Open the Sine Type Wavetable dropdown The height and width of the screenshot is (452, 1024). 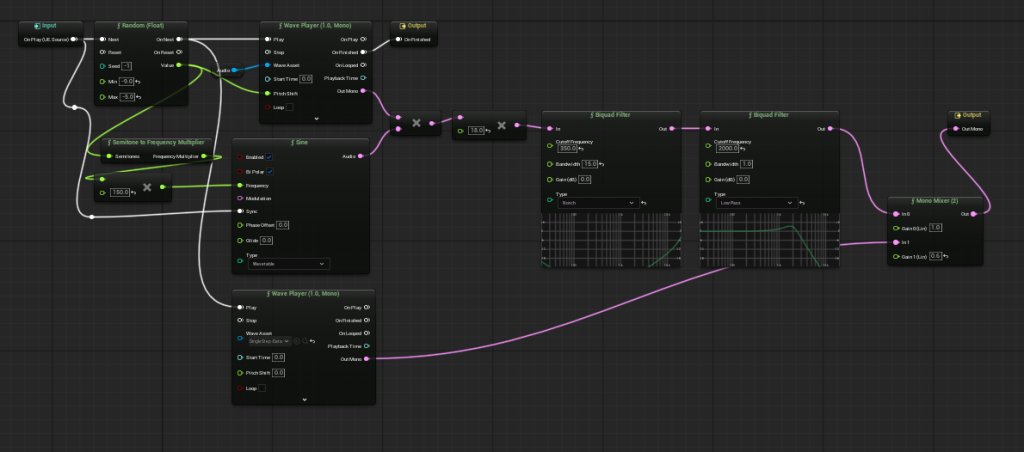coord(288,264)
